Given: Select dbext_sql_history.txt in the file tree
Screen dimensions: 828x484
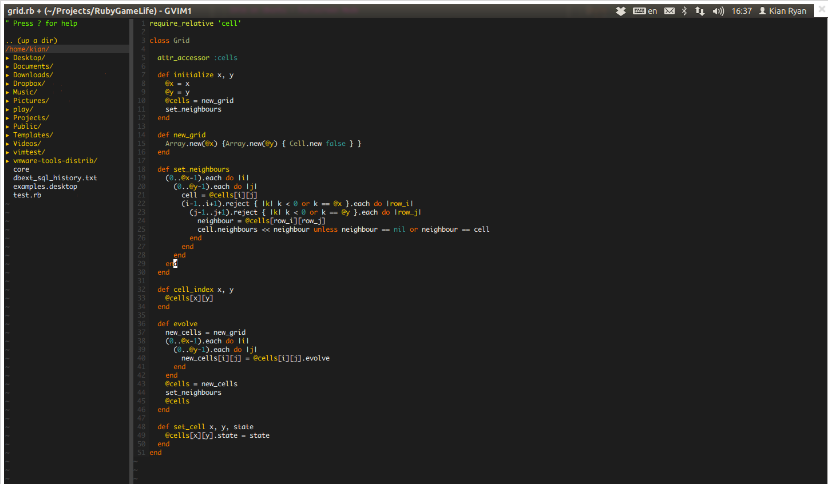Looking at the screenshot, I should click(x=55, y=178).
